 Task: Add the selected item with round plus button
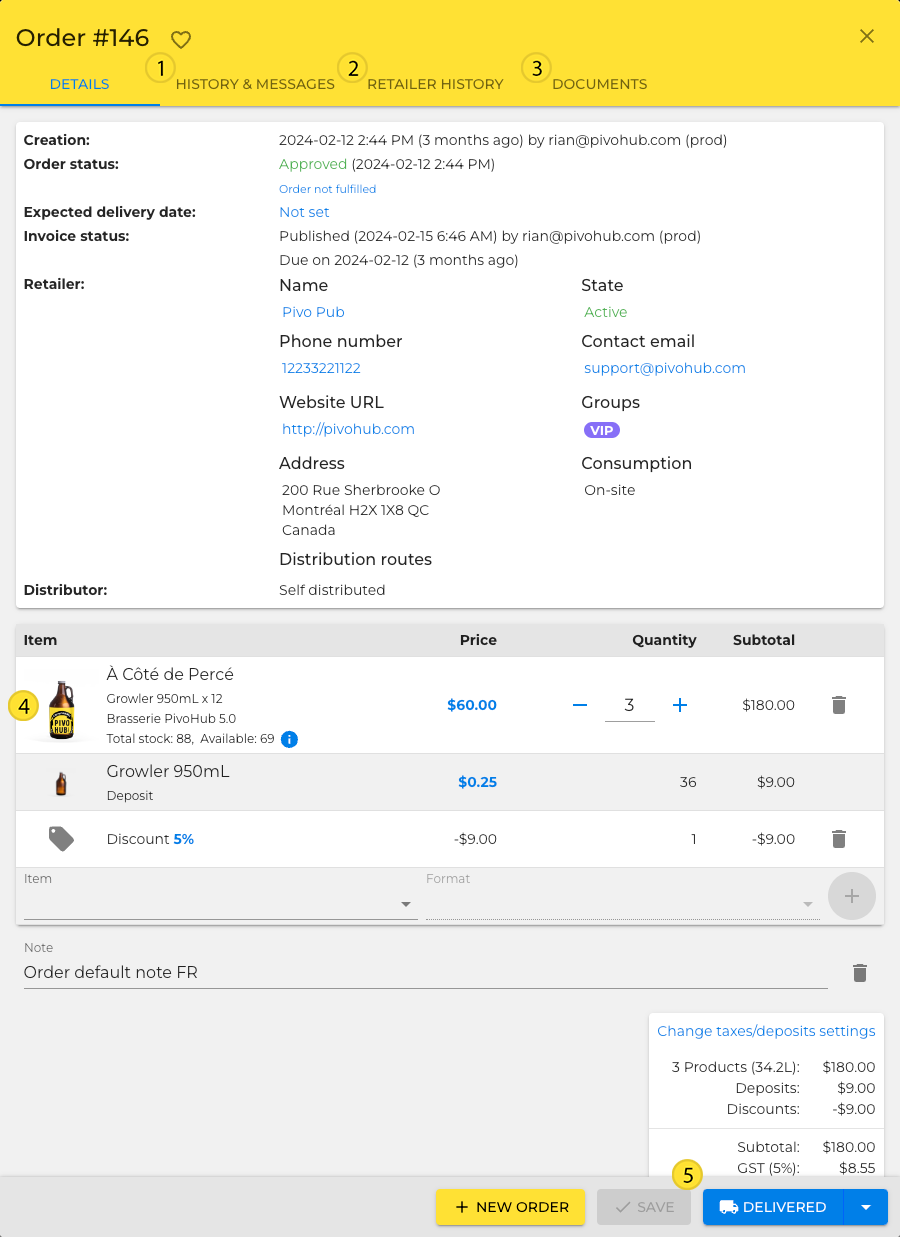[852, 896]
